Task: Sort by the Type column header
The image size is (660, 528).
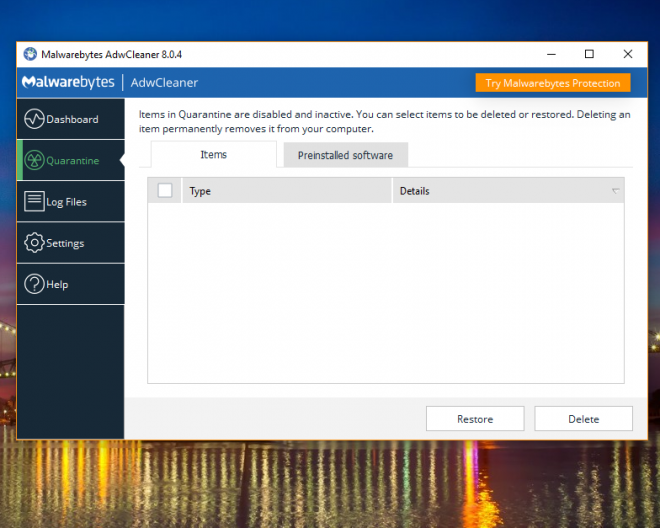Action: (x=287, y=191)
